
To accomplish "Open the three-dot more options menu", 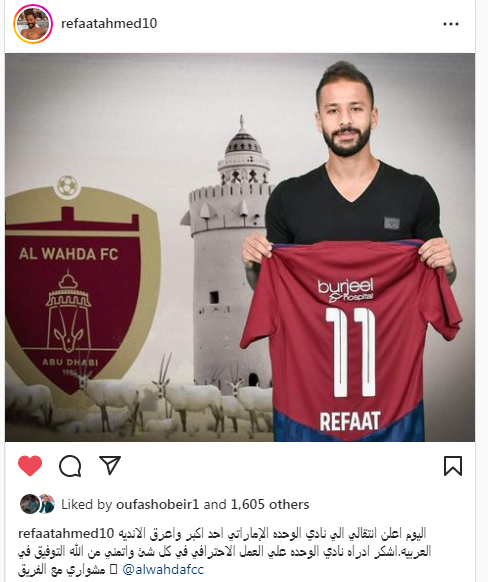I will click(x=451, y=24).
